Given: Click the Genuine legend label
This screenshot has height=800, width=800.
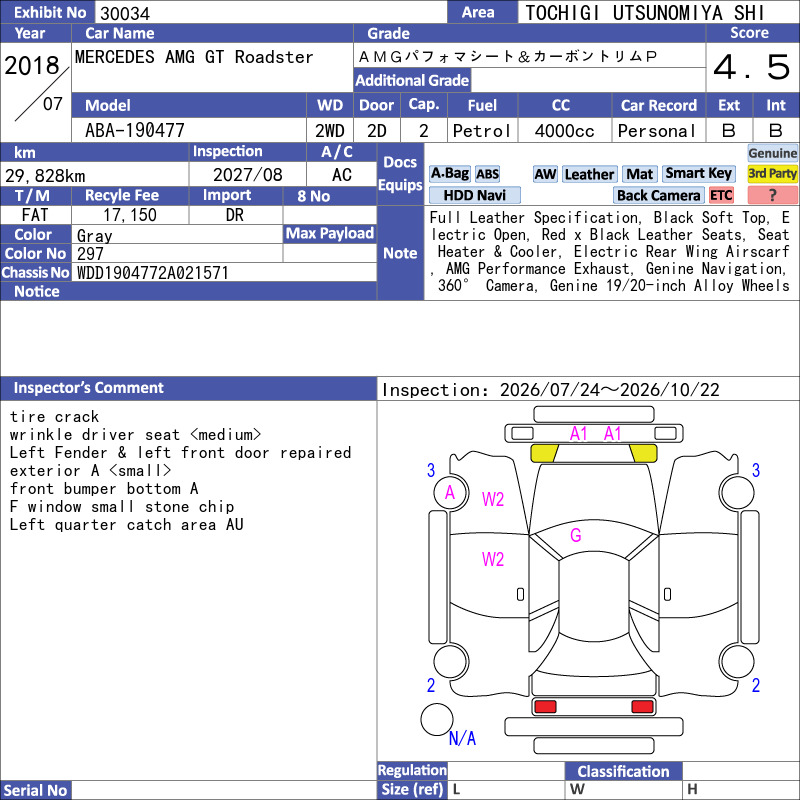Looking at the screenshot, I should point(772,153).
